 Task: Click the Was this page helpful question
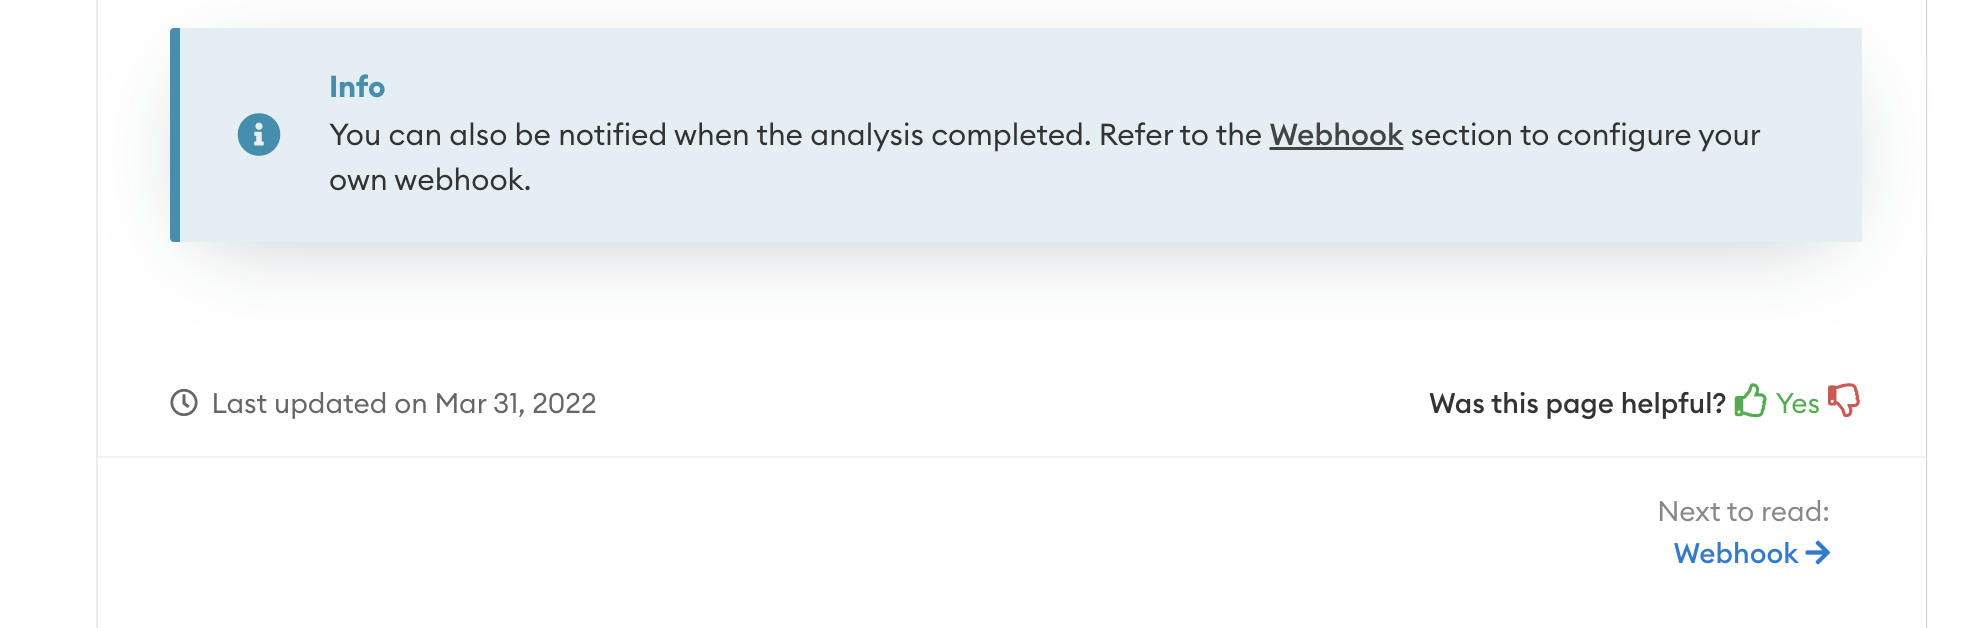(x=1577, y=403)
